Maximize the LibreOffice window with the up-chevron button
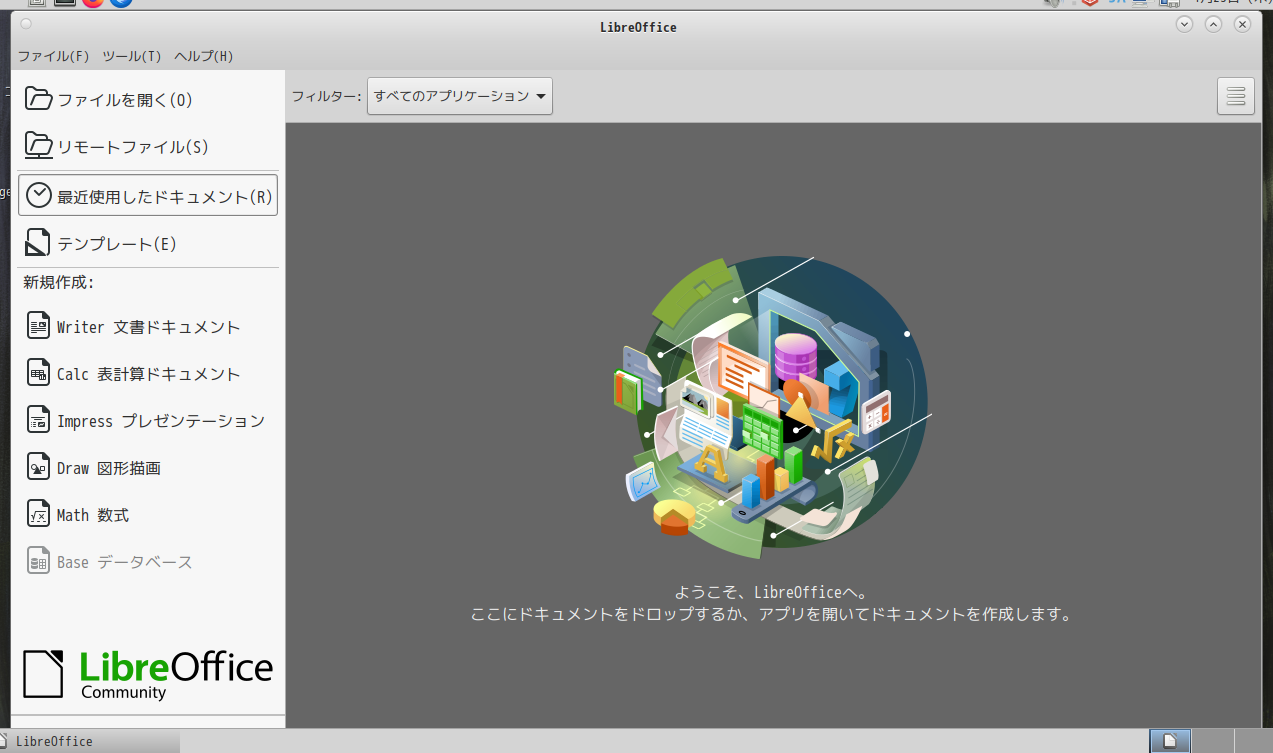The image size is (1273, 753). click(x=1213, y=25)
